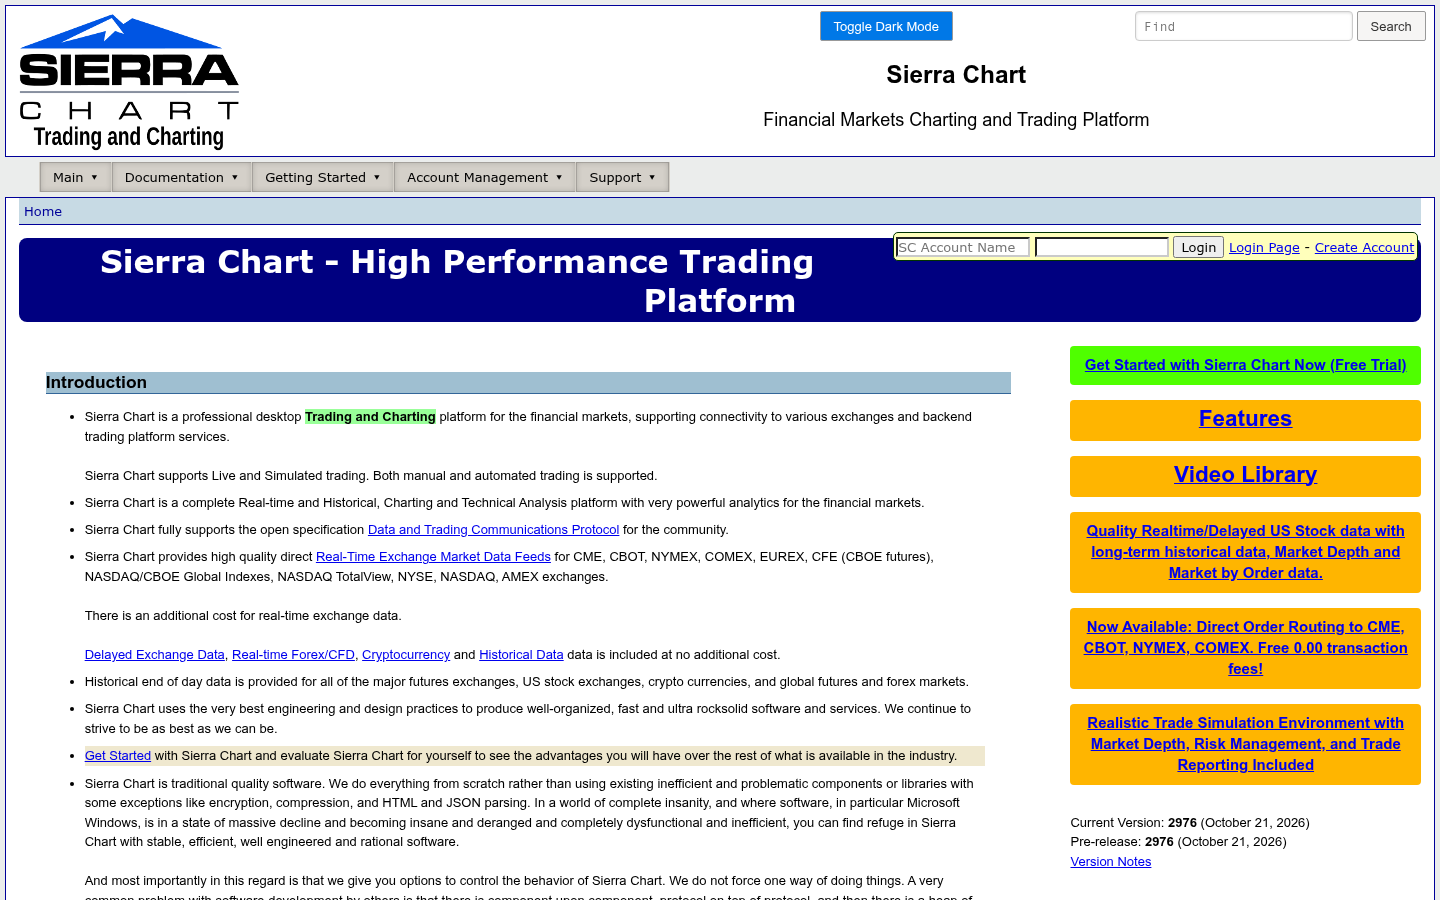This screenshot has height=900, width=1440.
Task: Open the Version Notes link
Action: [1110, 862]
